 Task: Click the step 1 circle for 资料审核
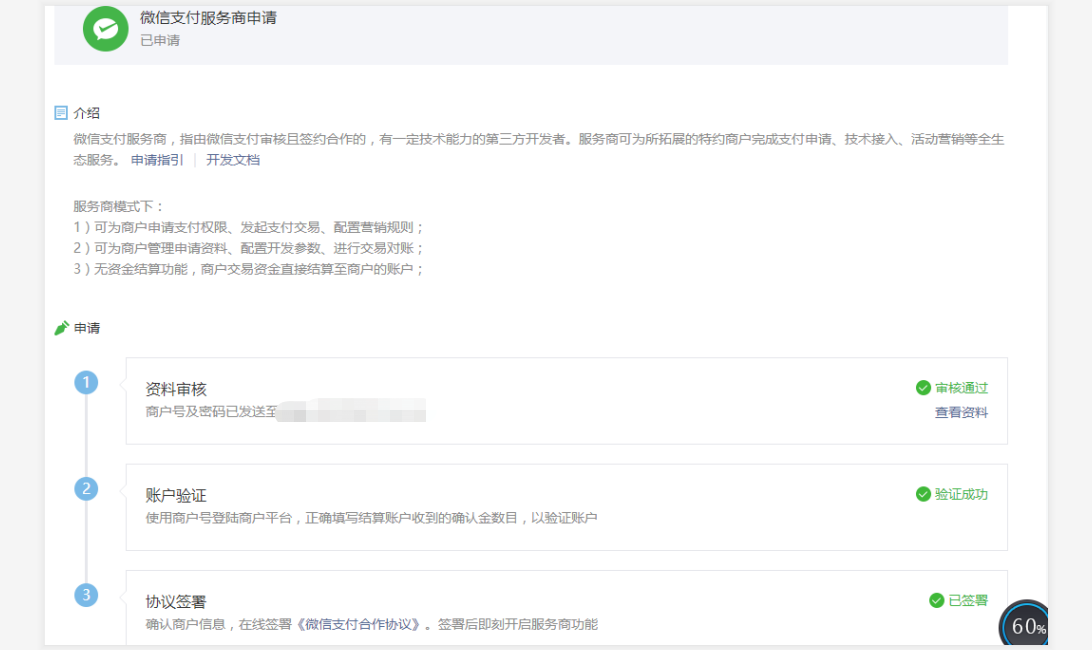coord(86,382)
